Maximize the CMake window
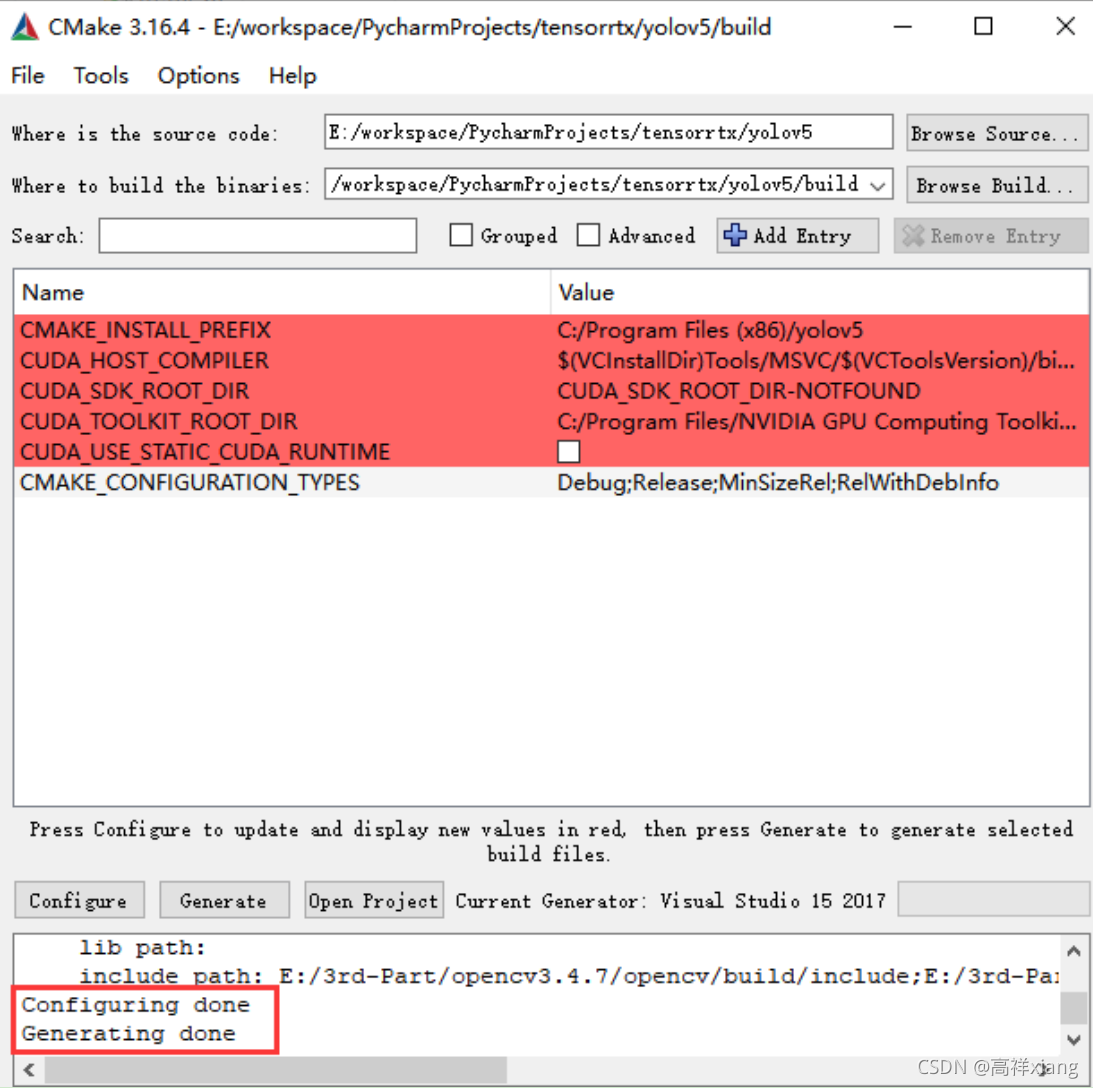1093x1088 pixels. (x=984, y=27)
